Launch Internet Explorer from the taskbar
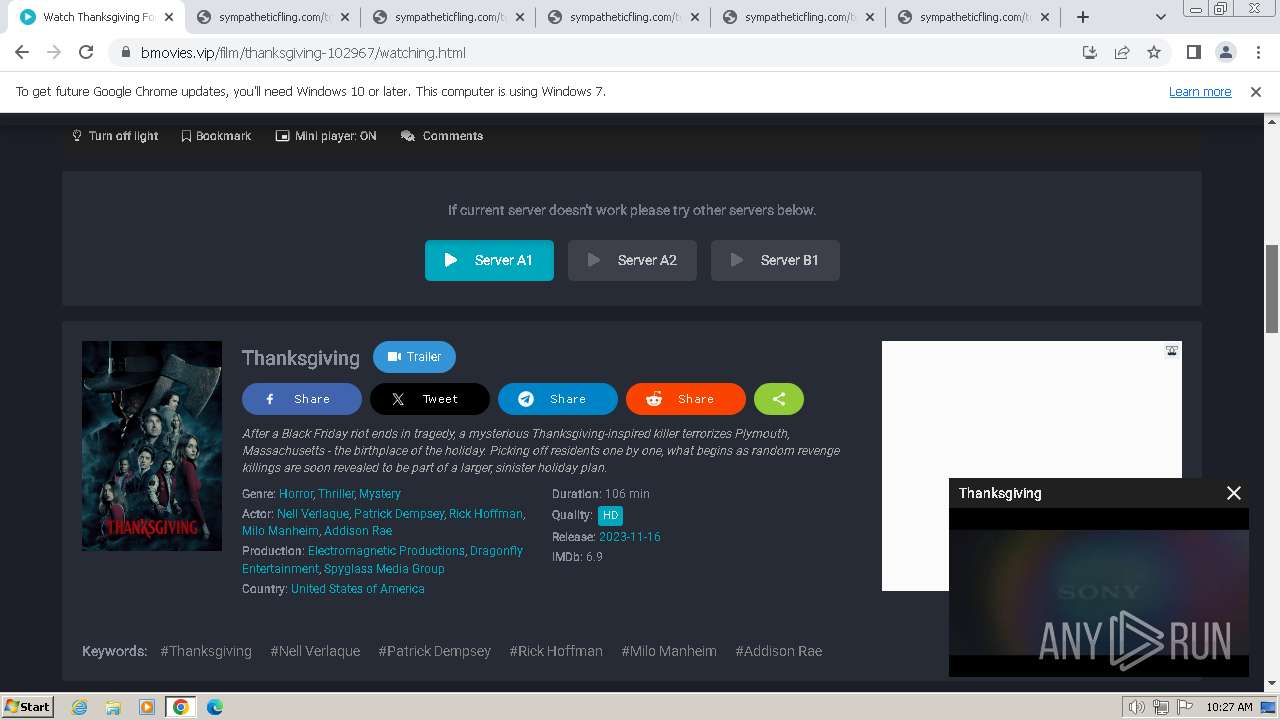The width and height of the screenshot is (1280, 720). tap(80, 707)
